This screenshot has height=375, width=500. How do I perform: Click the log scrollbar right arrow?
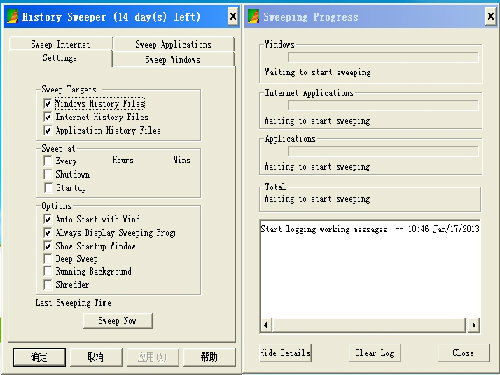click(x=473, y=325)
